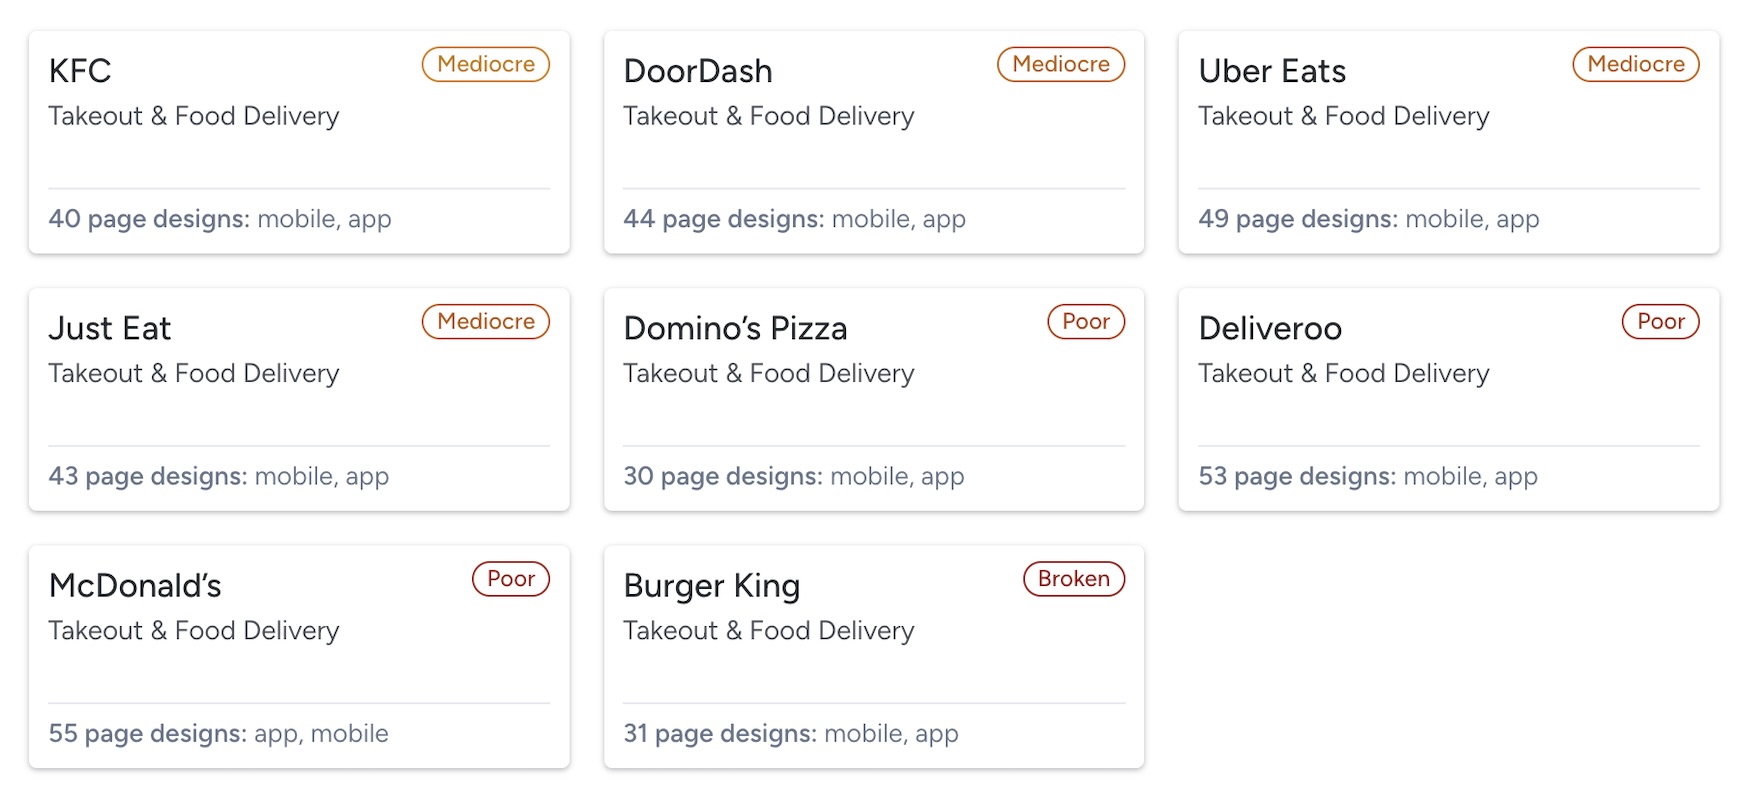This screenshot has width=1760, height=799.
Task: Click Uber Eats' Mediocre rating badge
Action: pos(1636,64)
